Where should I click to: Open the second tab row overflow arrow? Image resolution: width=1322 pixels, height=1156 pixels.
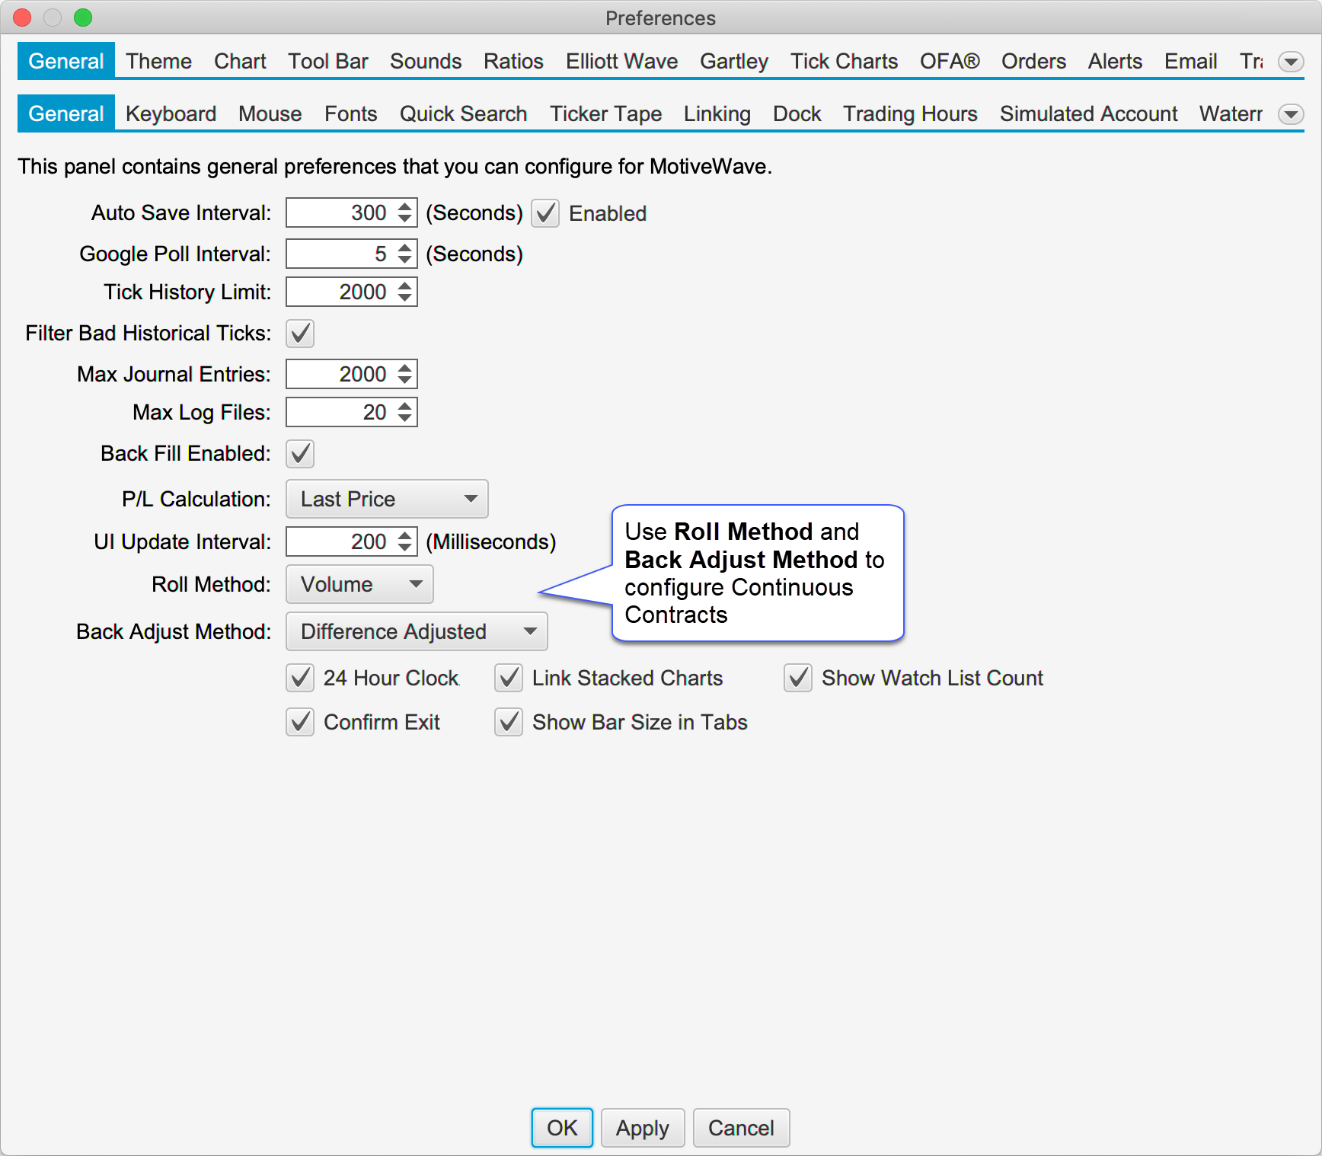click(1291, 114)
